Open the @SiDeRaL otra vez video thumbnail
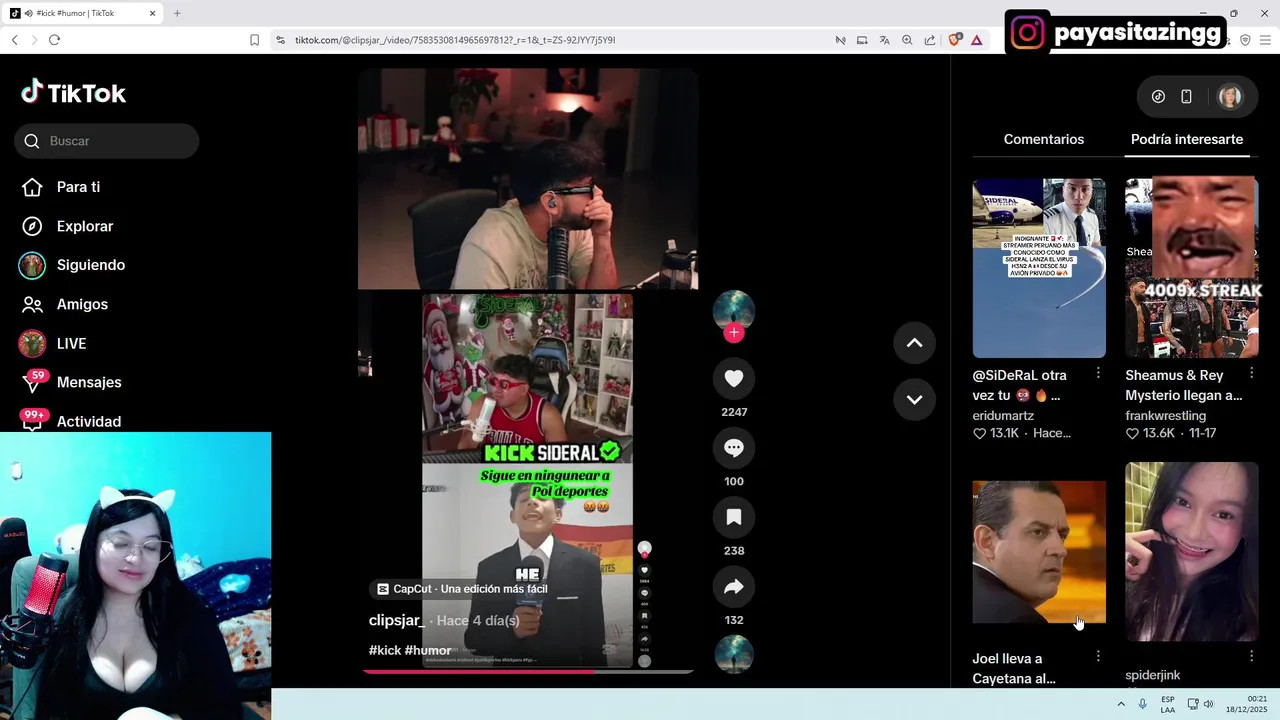 click(x=1039, y=268)
